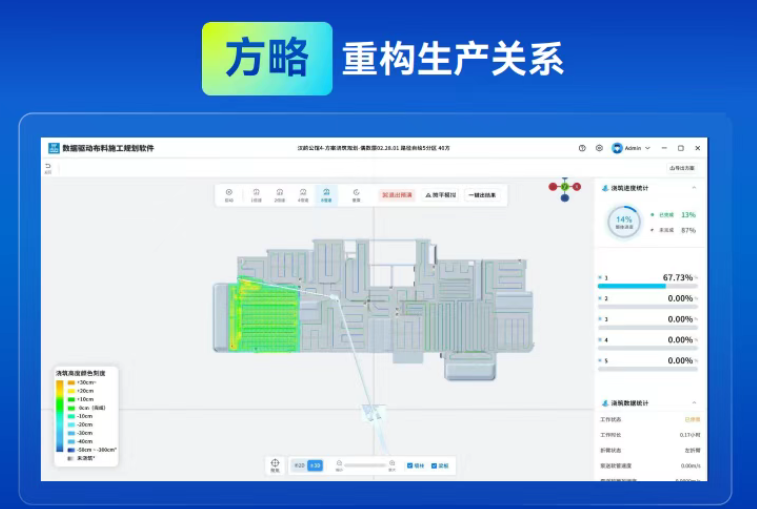Image resolution: width=757 pixels, height=509 pixels.
Task: Click the red 退出预演 button
Action: [x=396, y=195]
